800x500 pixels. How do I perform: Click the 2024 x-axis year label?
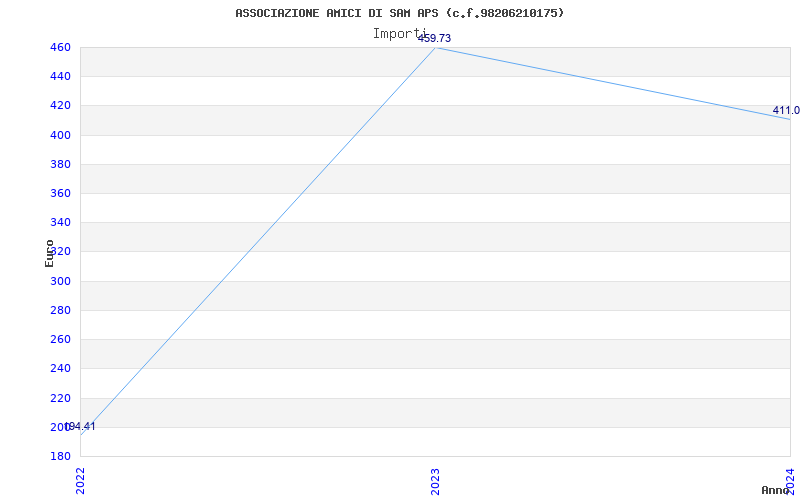[x=790, y=480]
